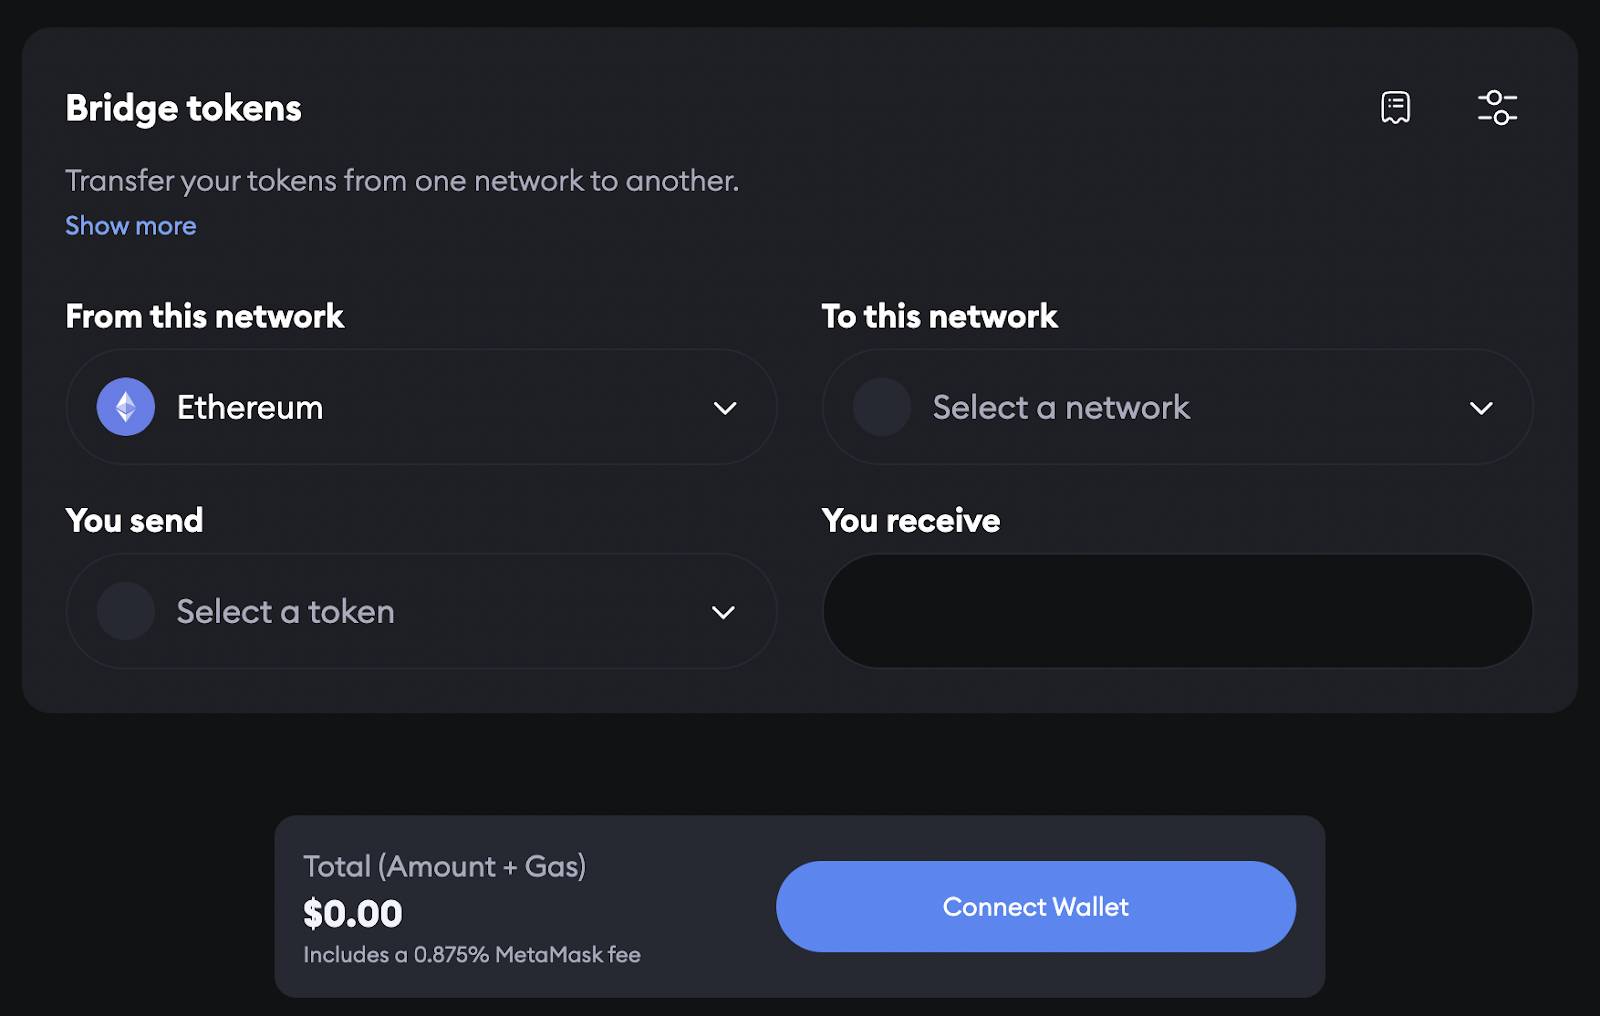Screen dimensions: 1600x1016
Task: Expand the Select a token chevron
Action: tap(723, 612)
